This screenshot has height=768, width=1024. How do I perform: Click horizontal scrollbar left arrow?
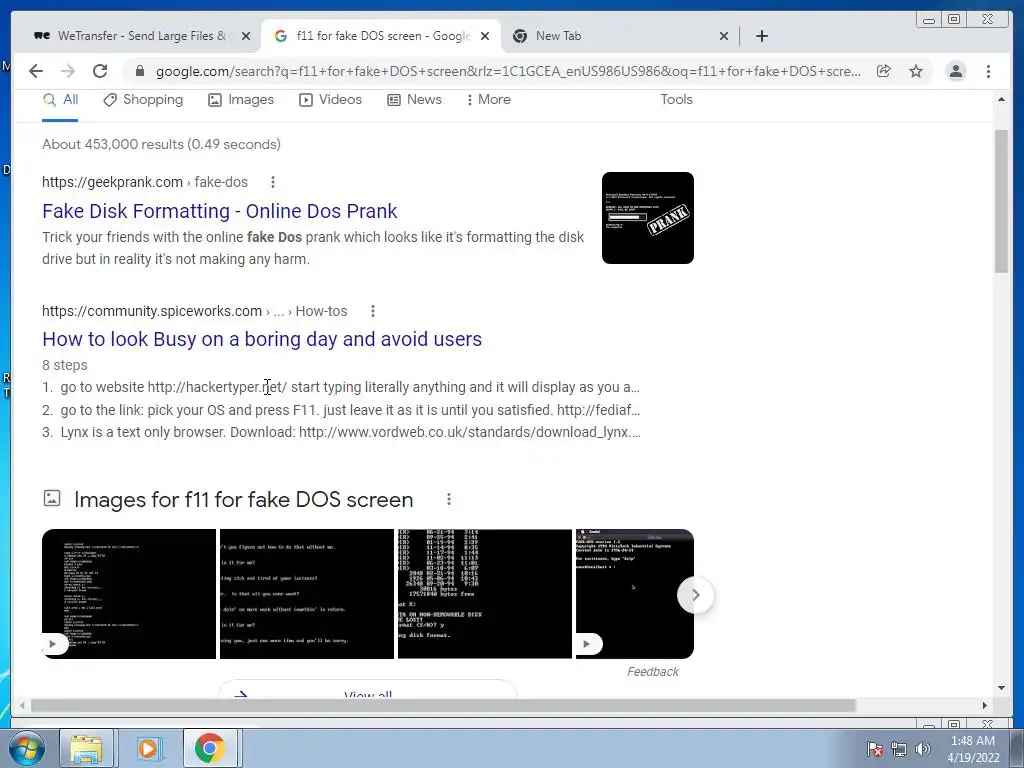tap(22, 705)
